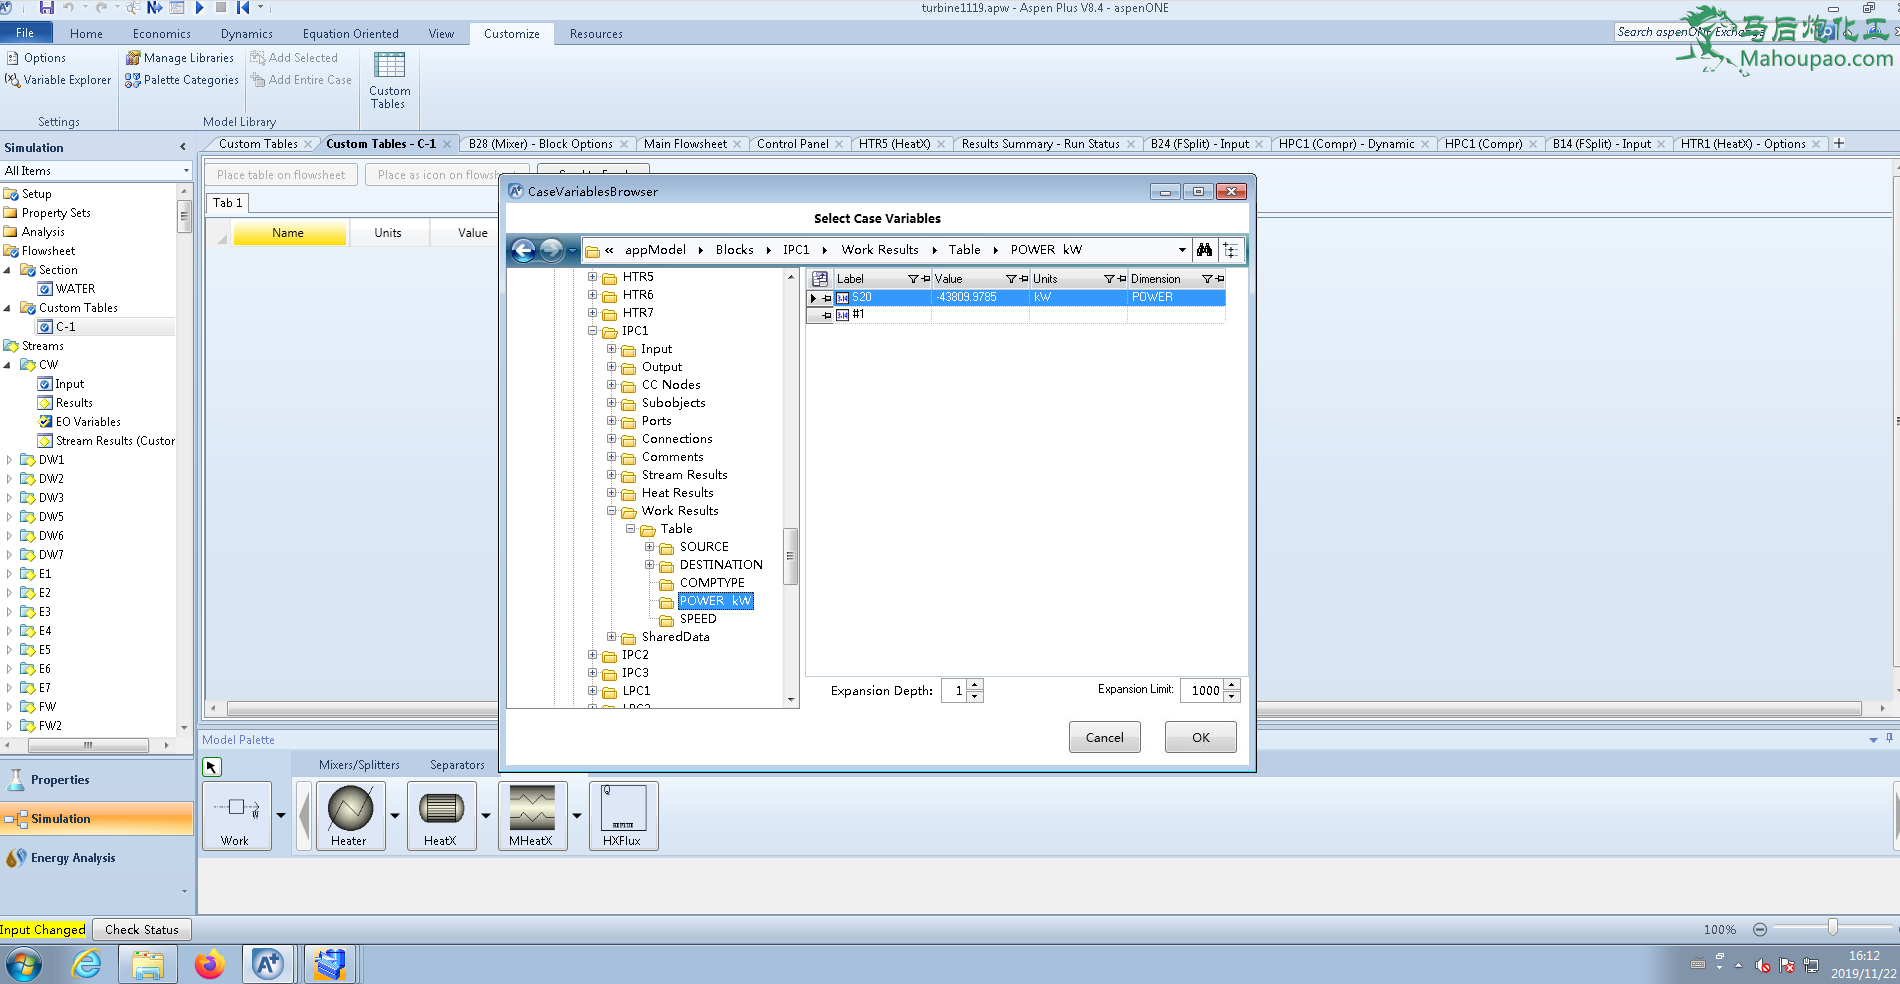Select the MHeatX block in Model Palette
This screenshot has height=984, width=1900.
click(x=532, y=816)
